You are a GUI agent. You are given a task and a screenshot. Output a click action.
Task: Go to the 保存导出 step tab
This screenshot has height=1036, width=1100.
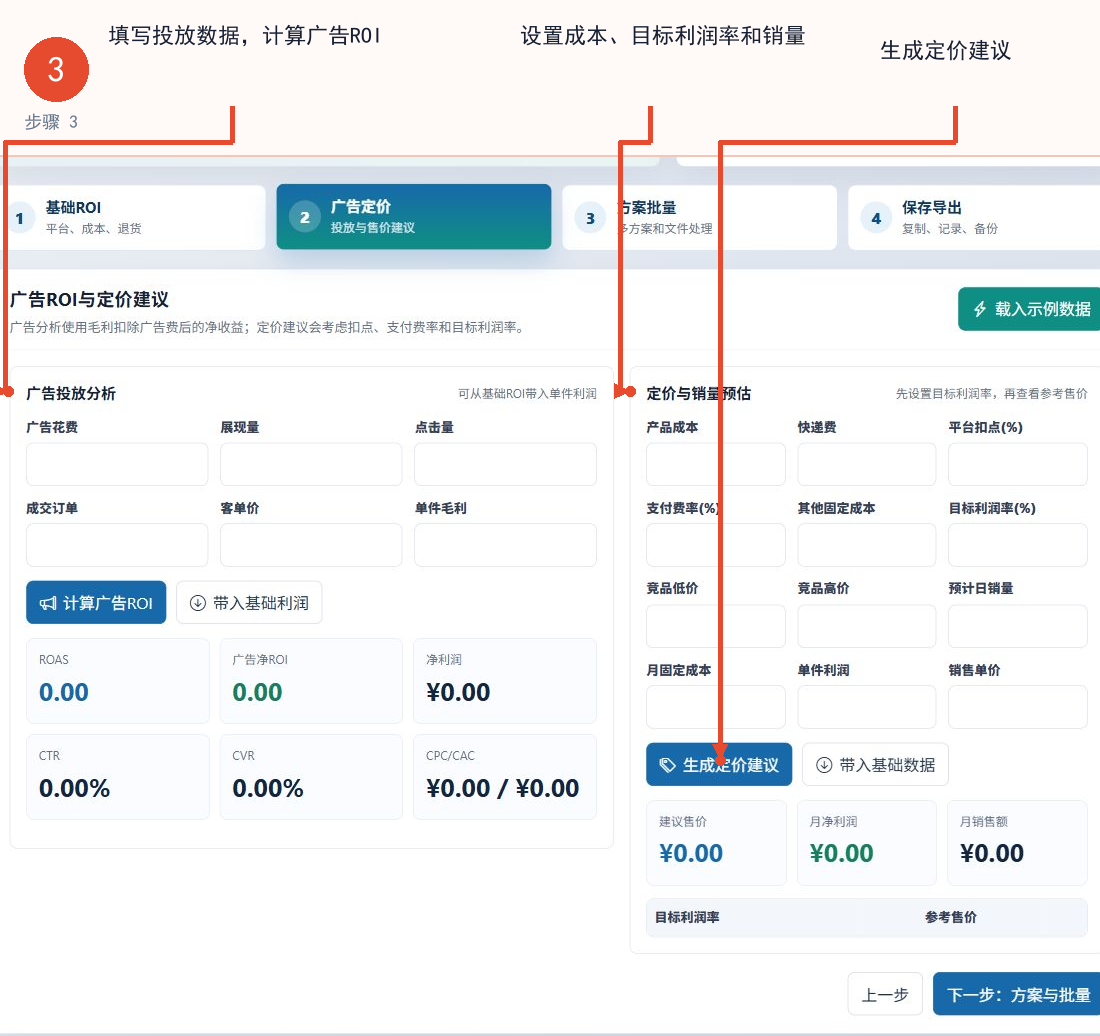(975, 217)
